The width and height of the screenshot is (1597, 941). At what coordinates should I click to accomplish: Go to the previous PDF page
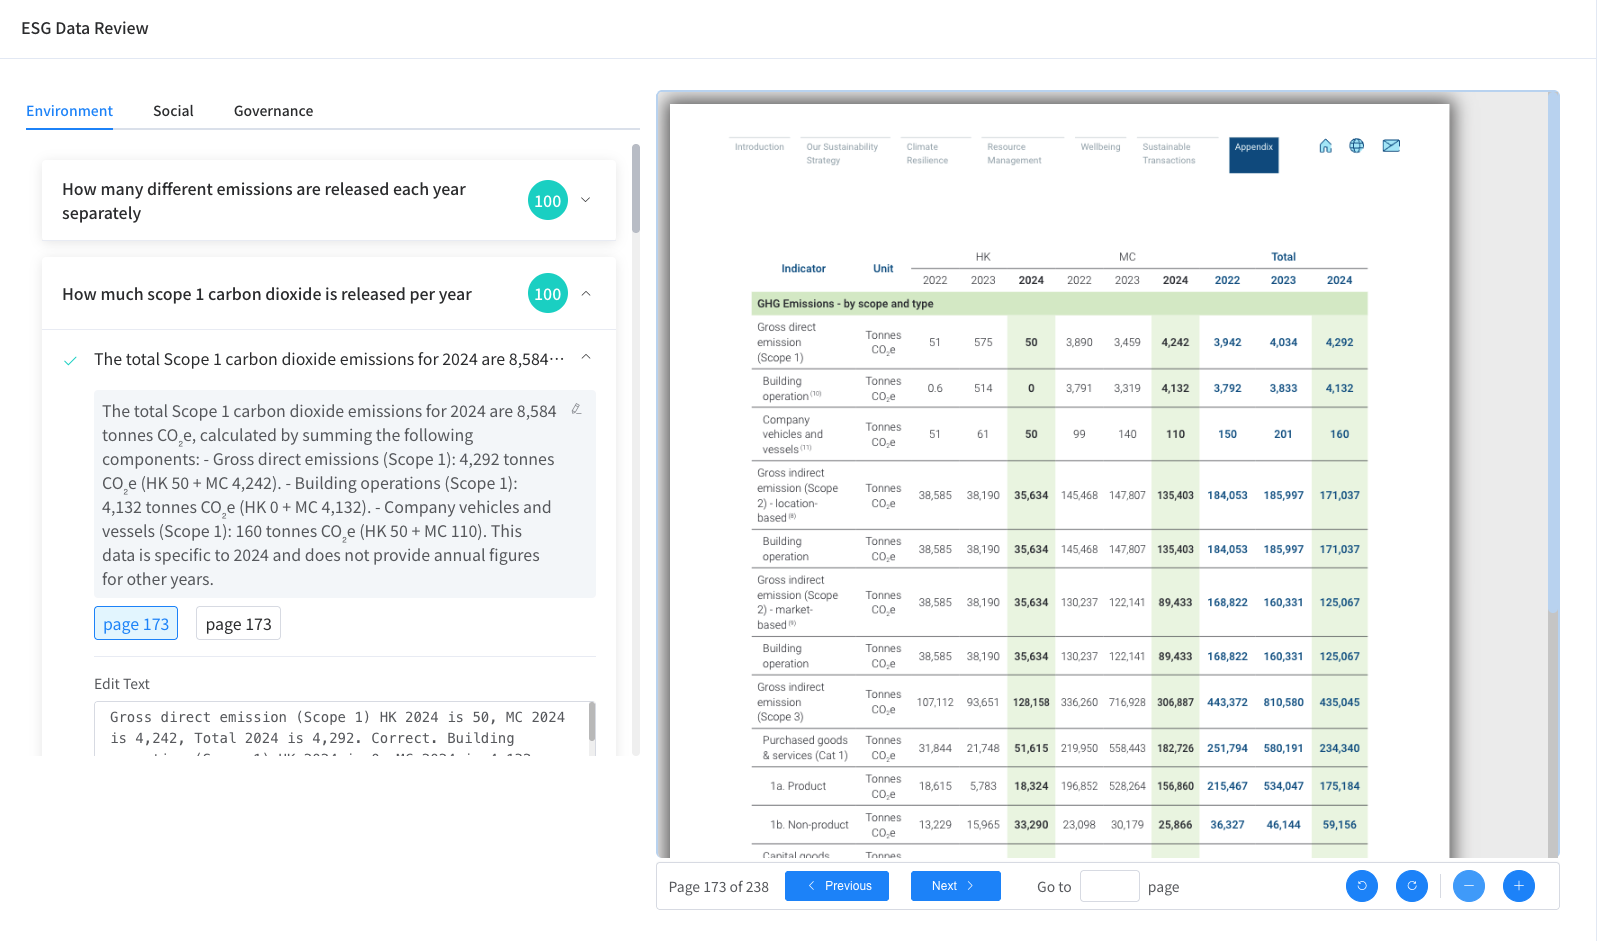point(836,886)
